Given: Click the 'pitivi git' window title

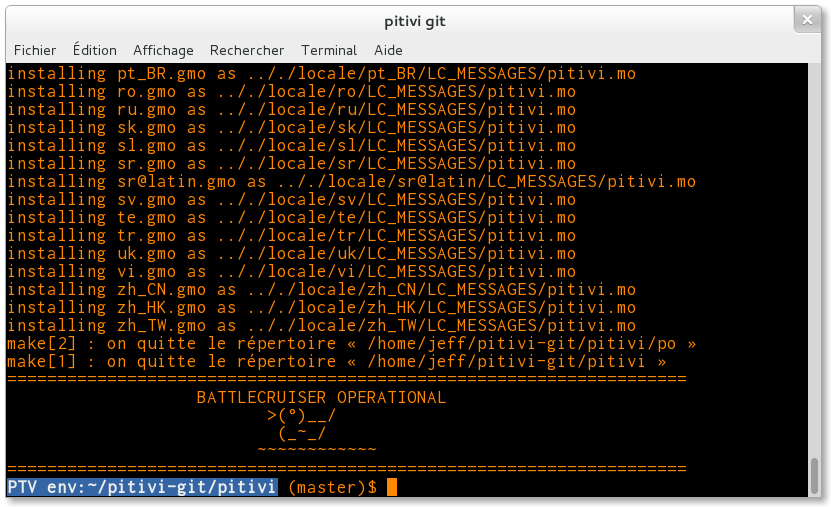Looking at the screenshot, I should (415, 22).
